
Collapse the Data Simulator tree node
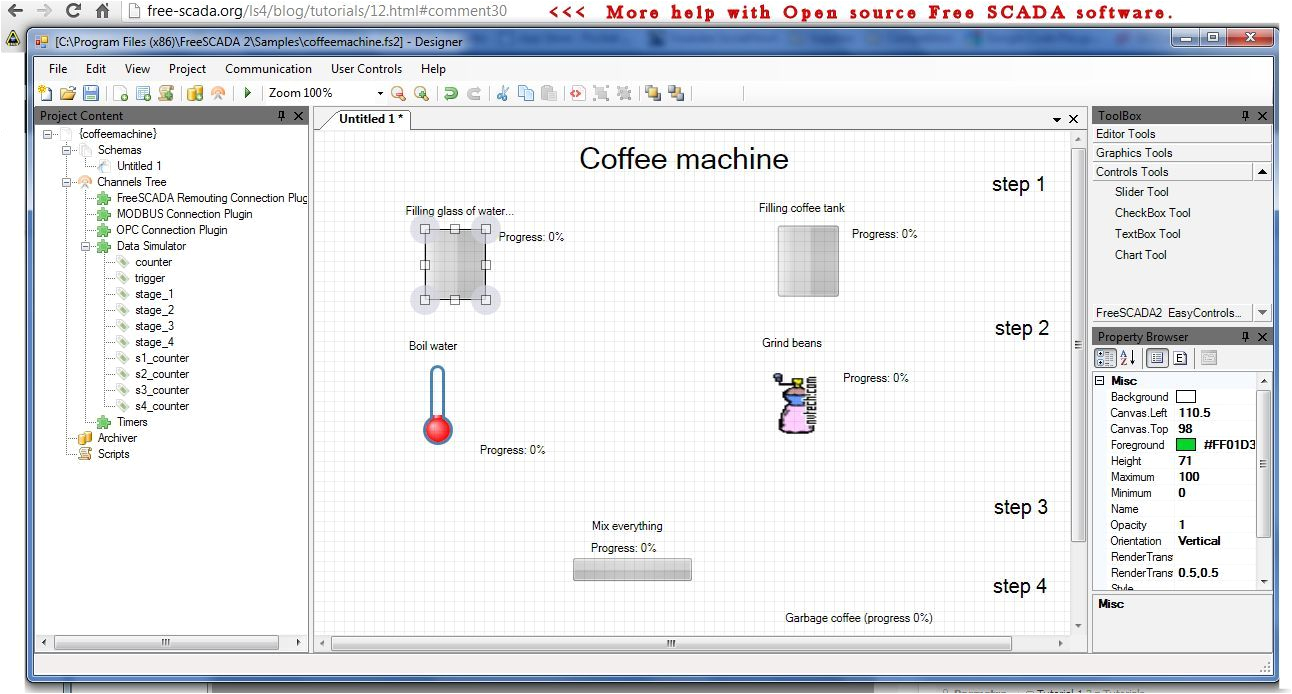pyautogui.click(x=88, y=245)
